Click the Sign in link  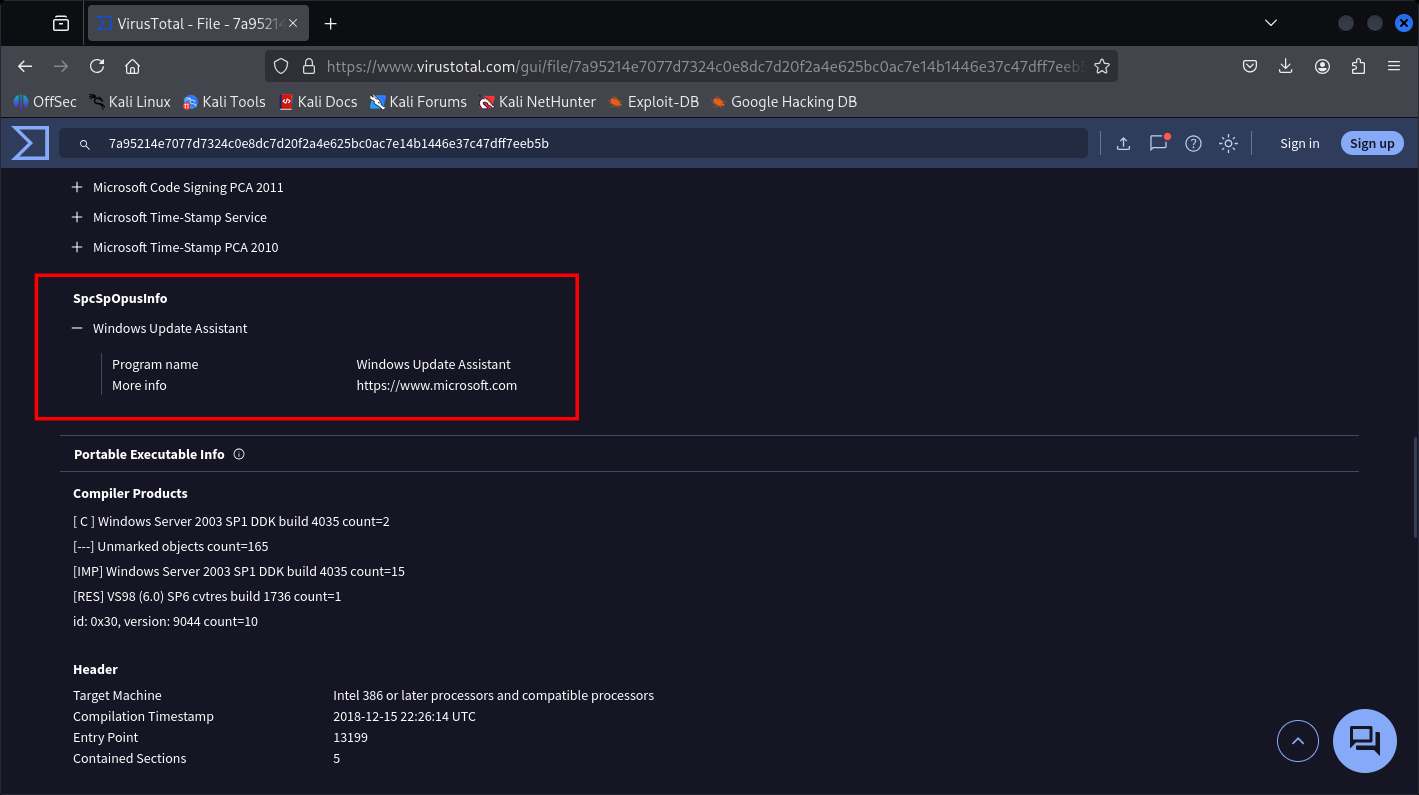tap(1299, 143)
